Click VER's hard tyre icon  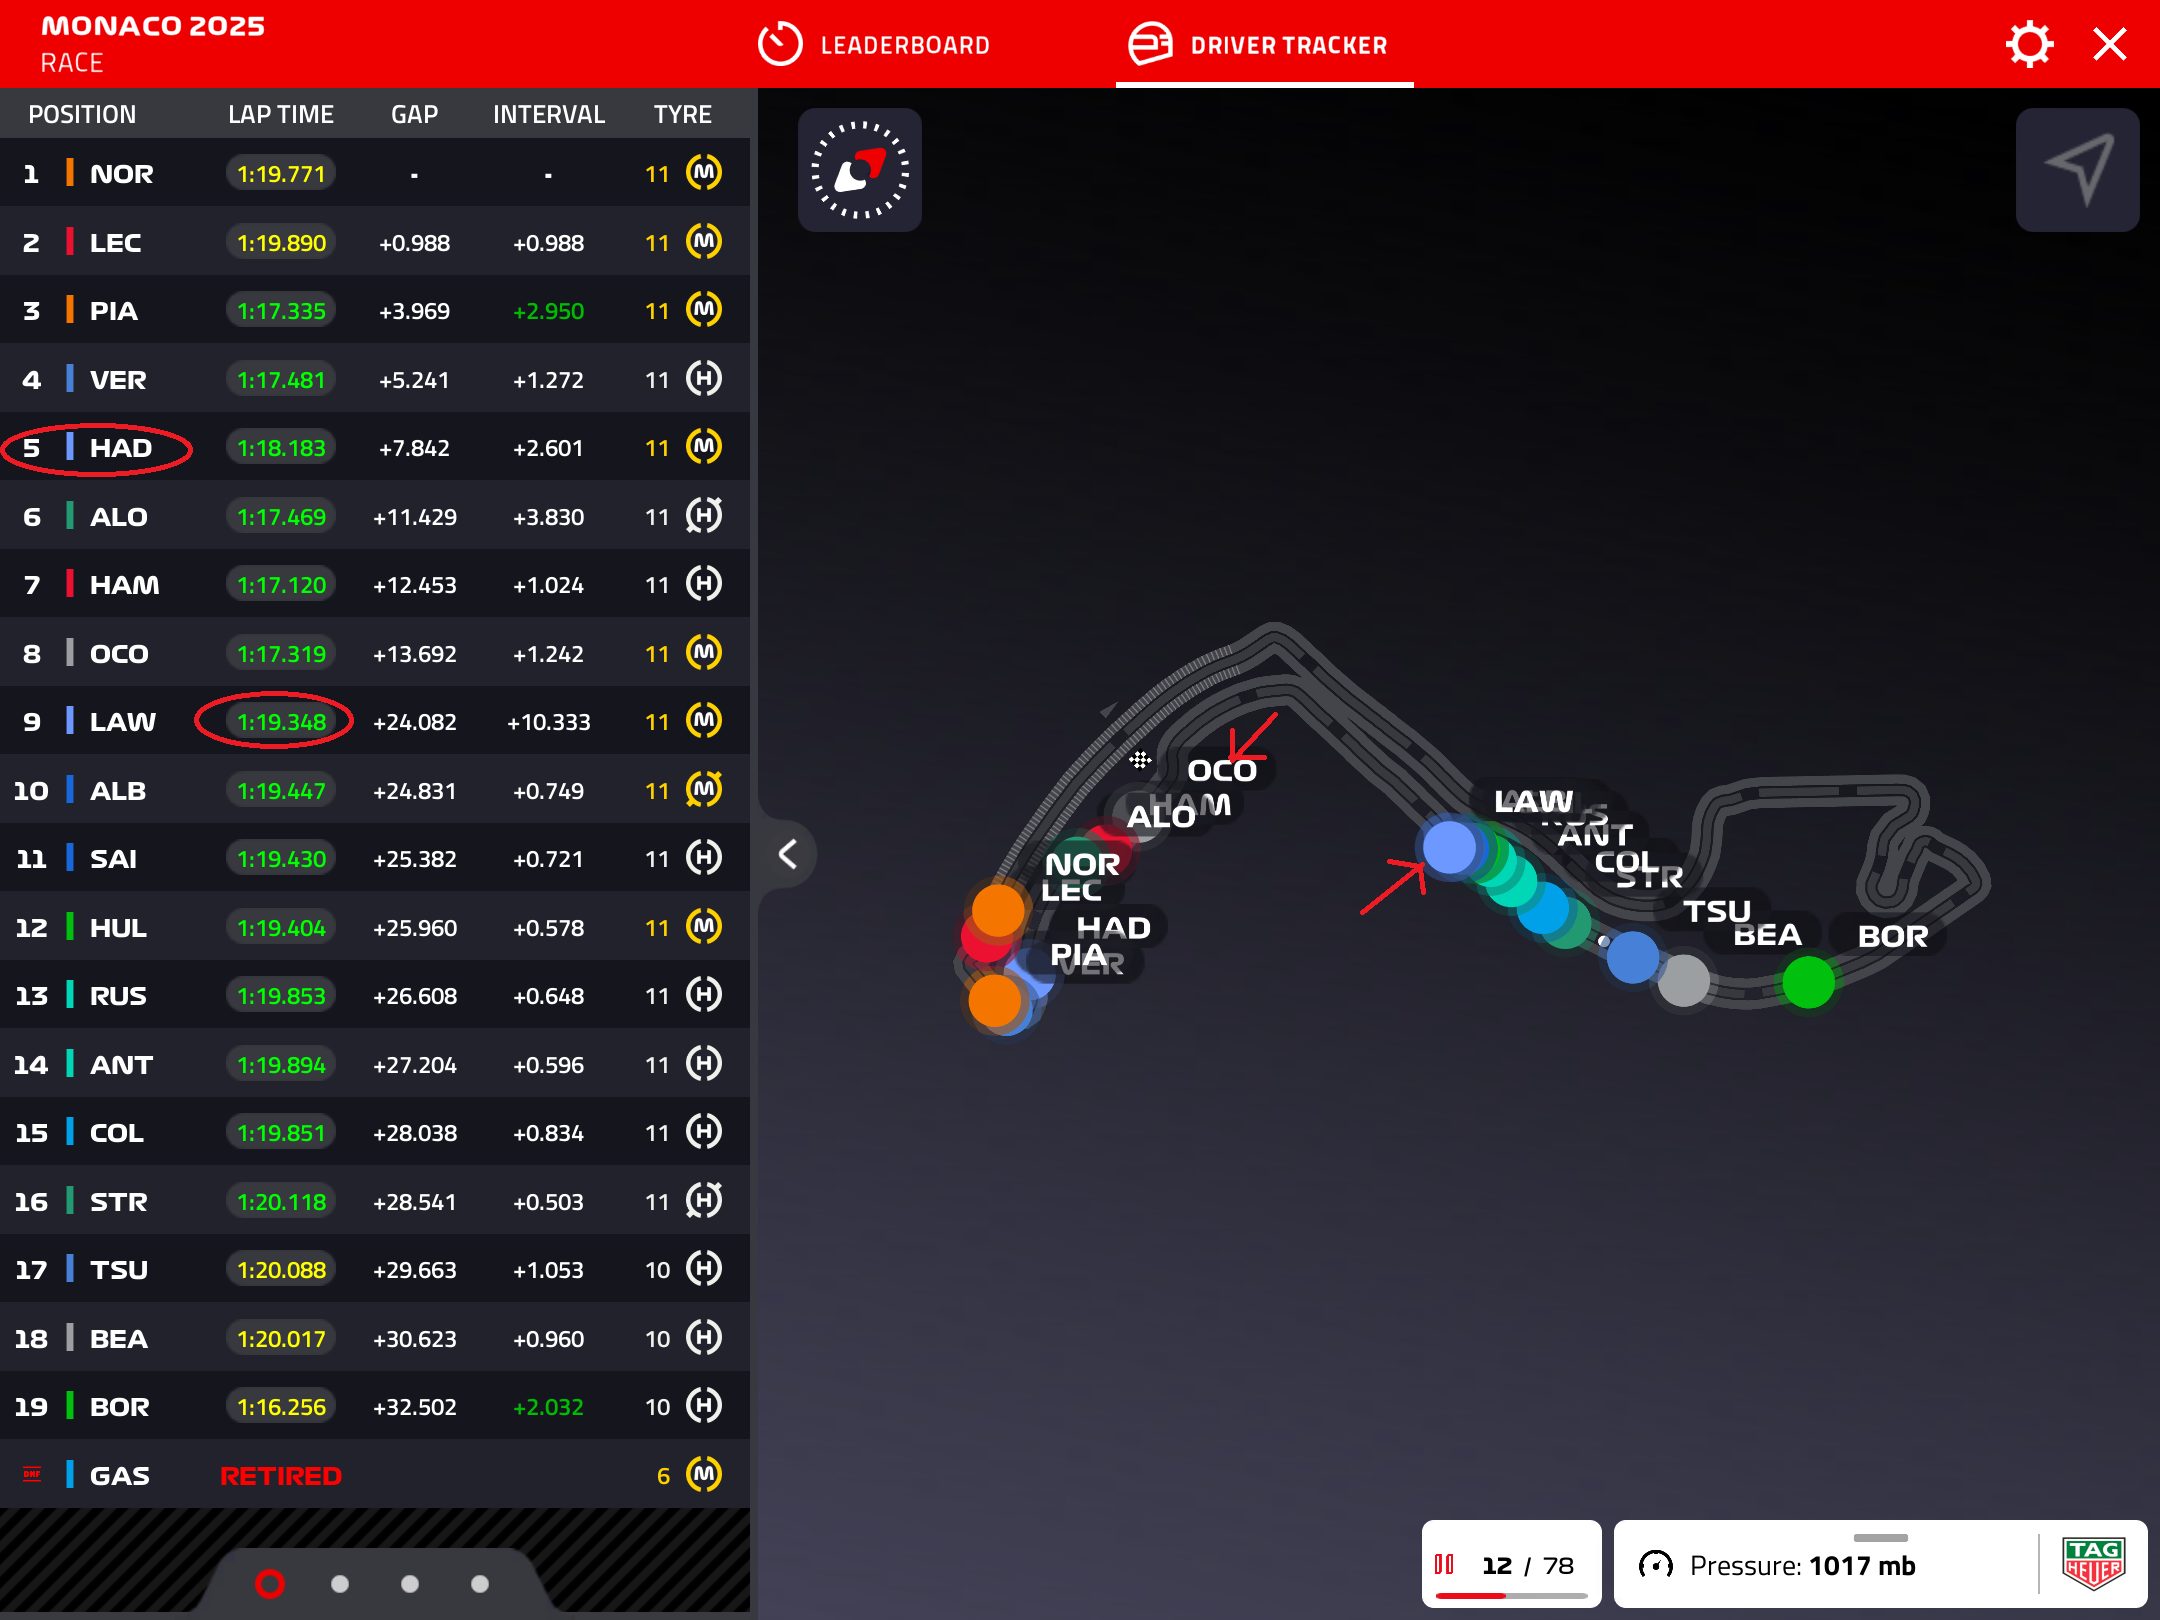pos(704,378)
